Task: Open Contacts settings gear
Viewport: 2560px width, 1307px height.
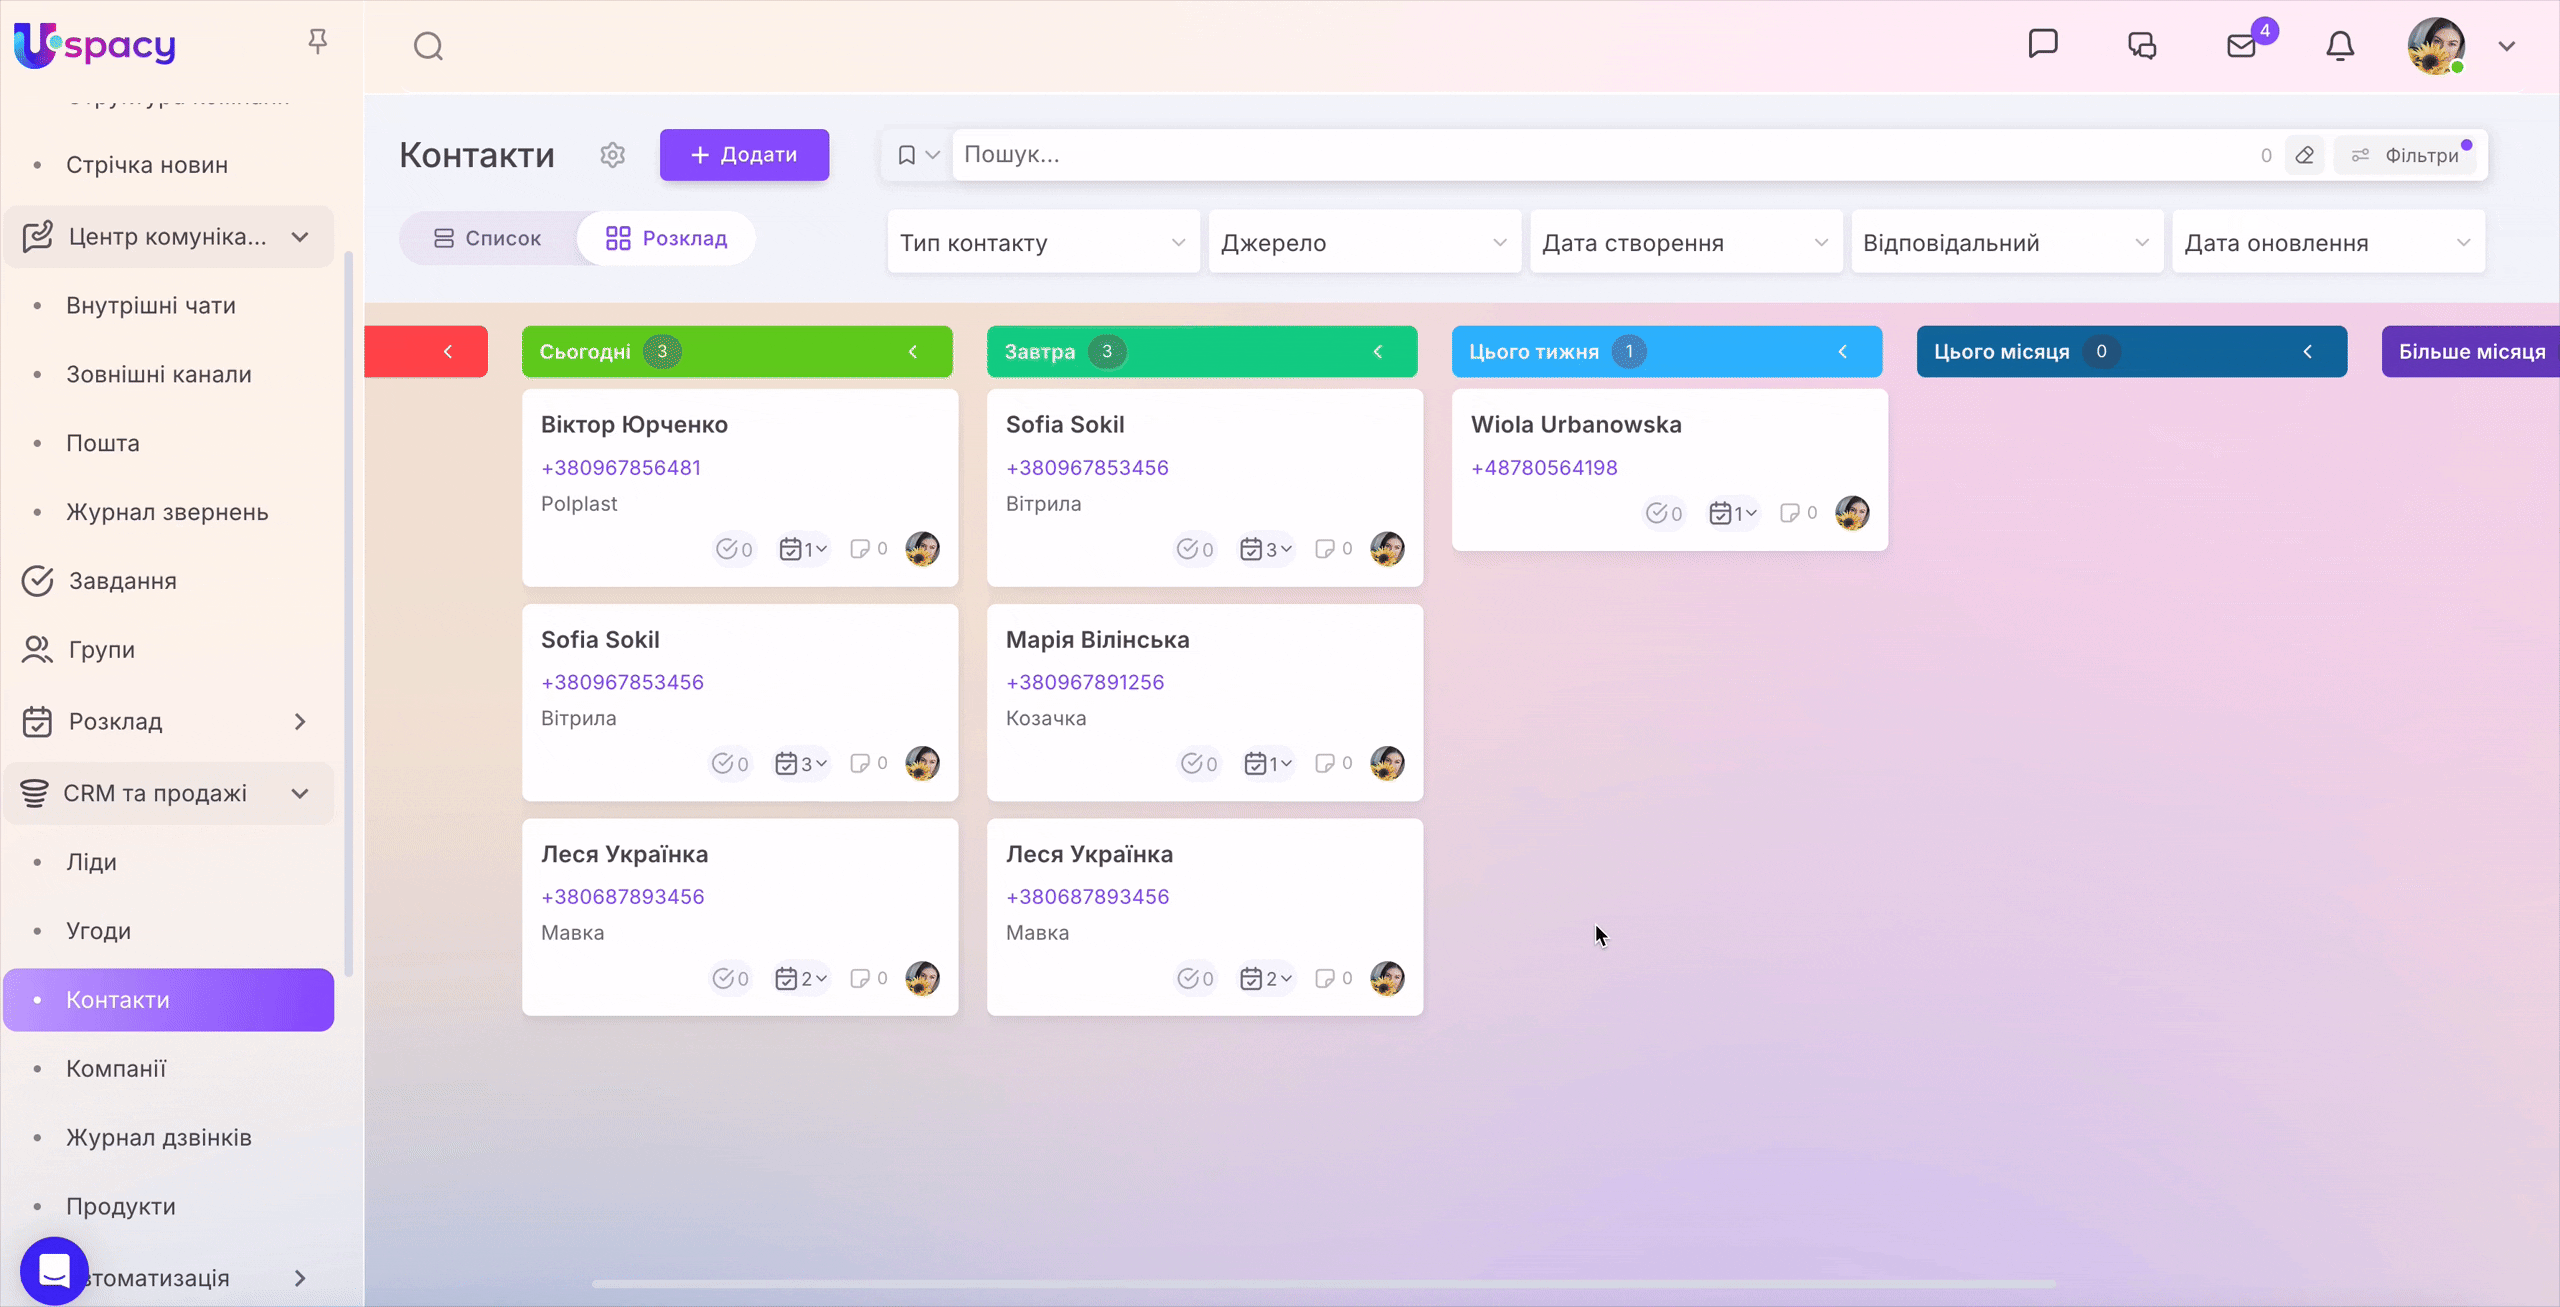Action: pyautogui.click(x=612, y=155)
